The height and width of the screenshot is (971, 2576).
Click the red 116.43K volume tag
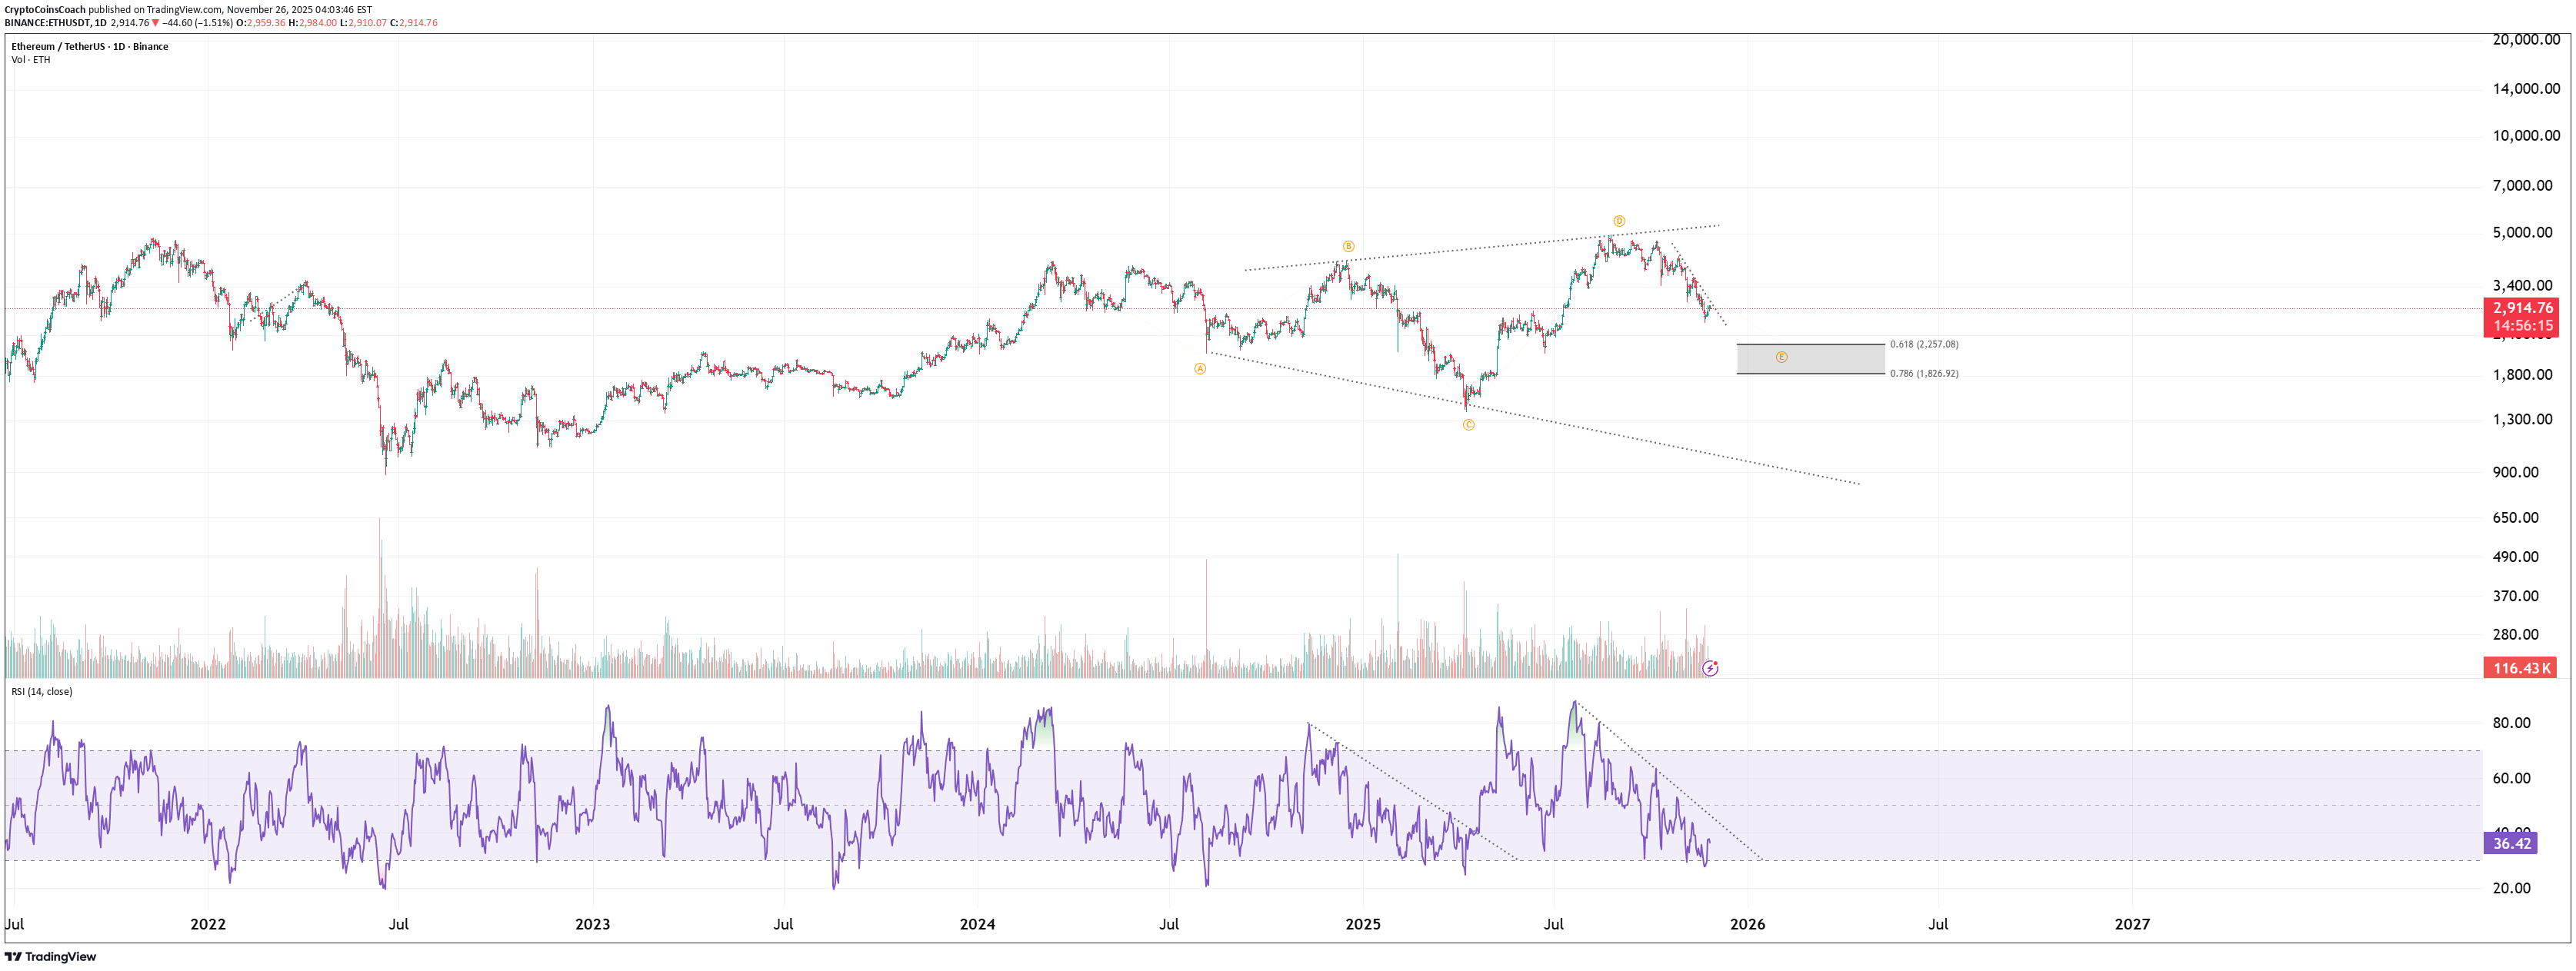[x=2520, y=668]
